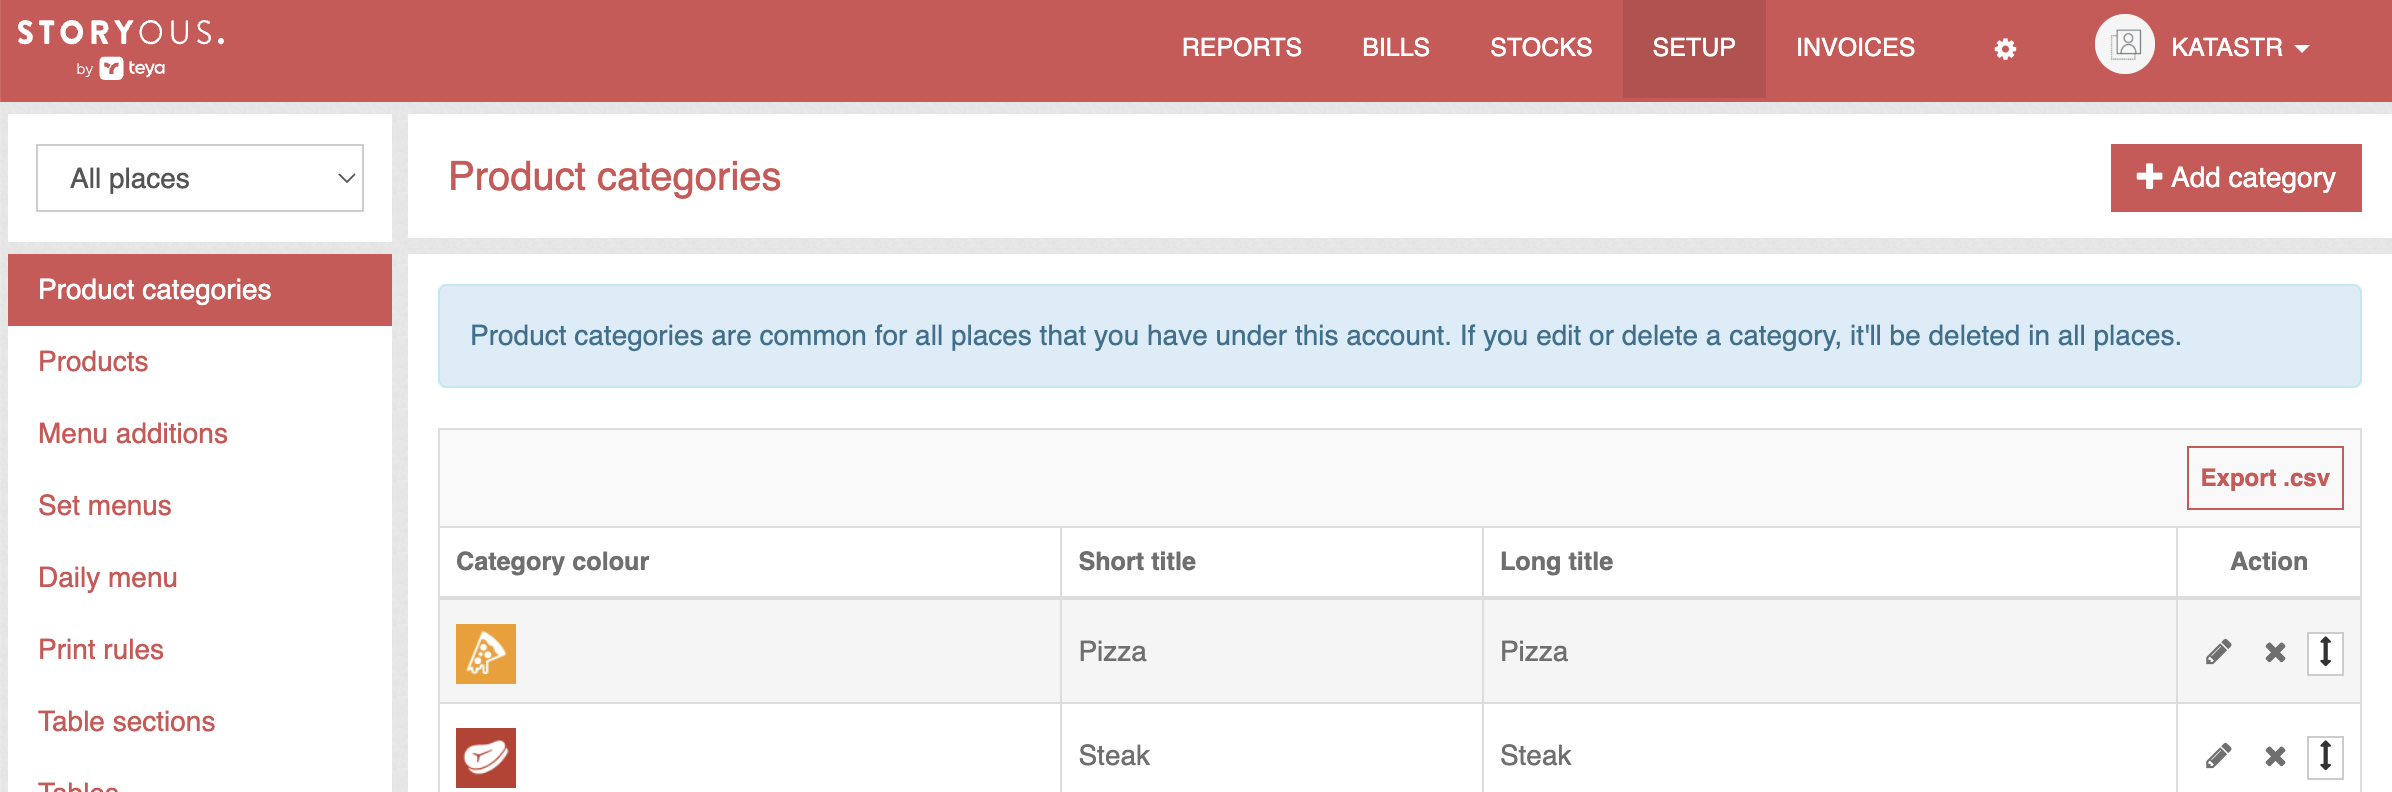Select the orange Pizza category colour swatch
The width and height of the screenshot is (2392, 792).
[486, 654]
